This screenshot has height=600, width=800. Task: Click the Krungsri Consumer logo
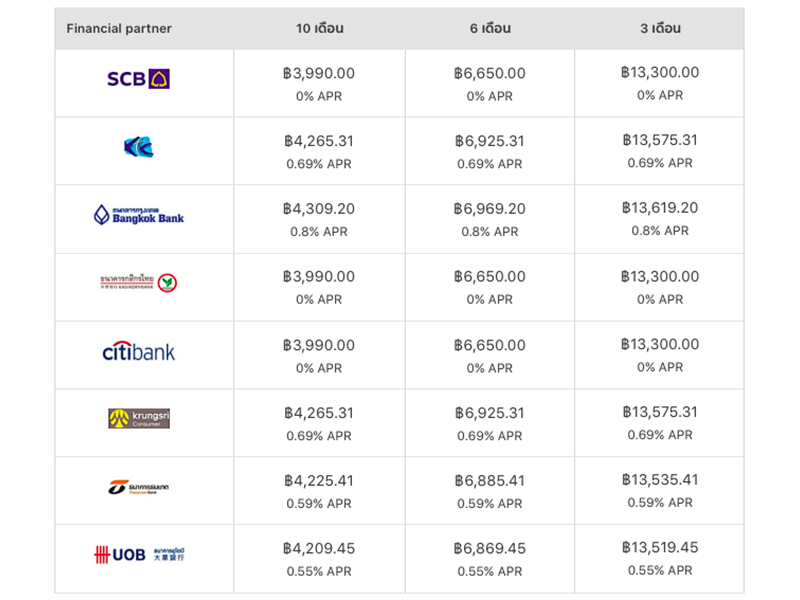click(138, 419)
